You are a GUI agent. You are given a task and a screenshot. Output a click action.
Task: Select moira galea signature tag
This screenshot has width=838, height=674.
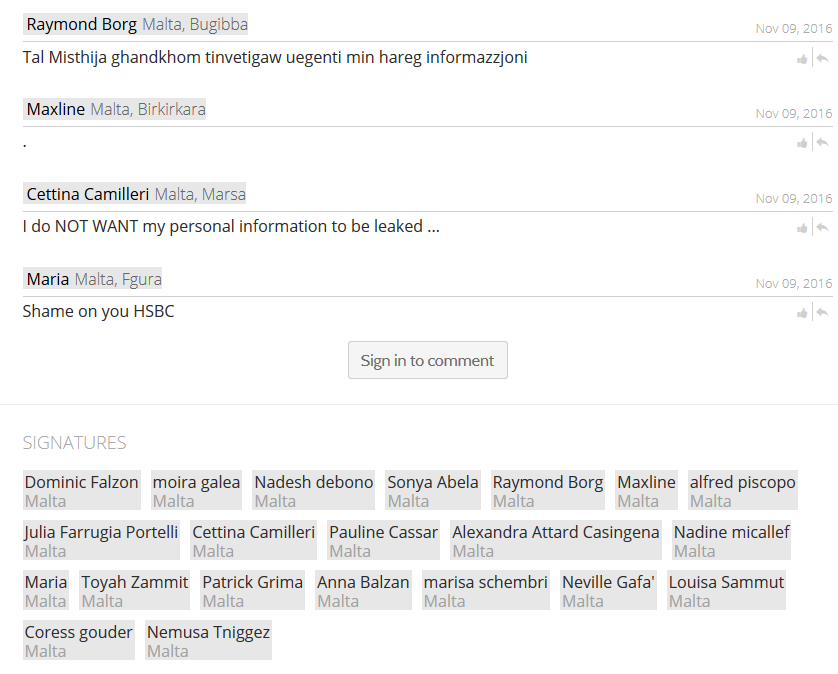(196, 490)
